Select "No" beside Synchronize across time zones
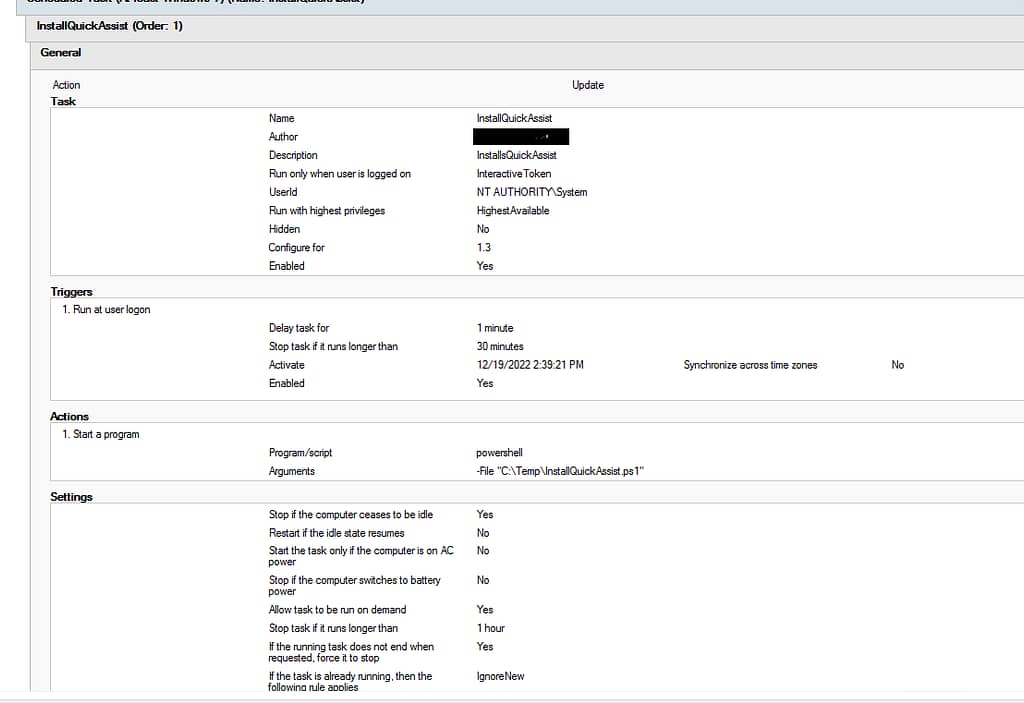The height and width of the screenshot is (703, 1024). (898, 365)
